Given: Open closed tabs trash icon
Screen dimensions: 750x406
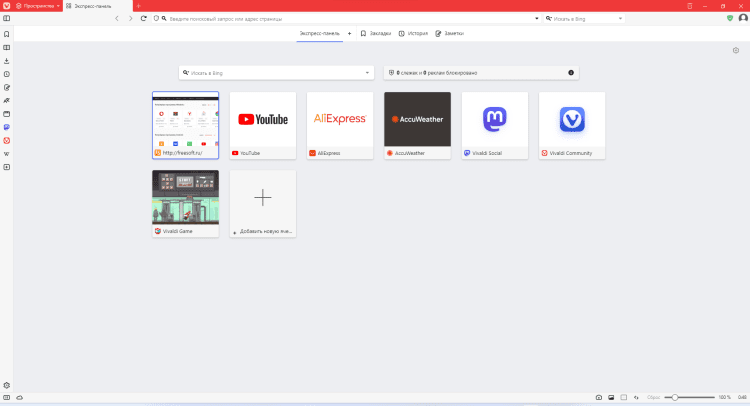Looking at the screenshot, I should [x=689, y=6].
